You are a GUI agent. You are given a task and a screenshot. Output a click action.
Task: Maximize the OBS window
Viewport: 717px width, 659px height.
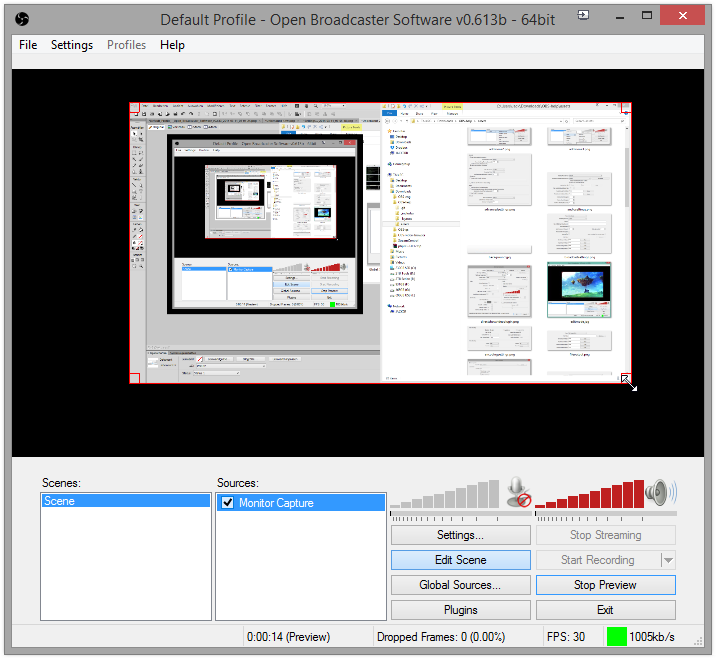pyautogui.click(x=648, y=17)
